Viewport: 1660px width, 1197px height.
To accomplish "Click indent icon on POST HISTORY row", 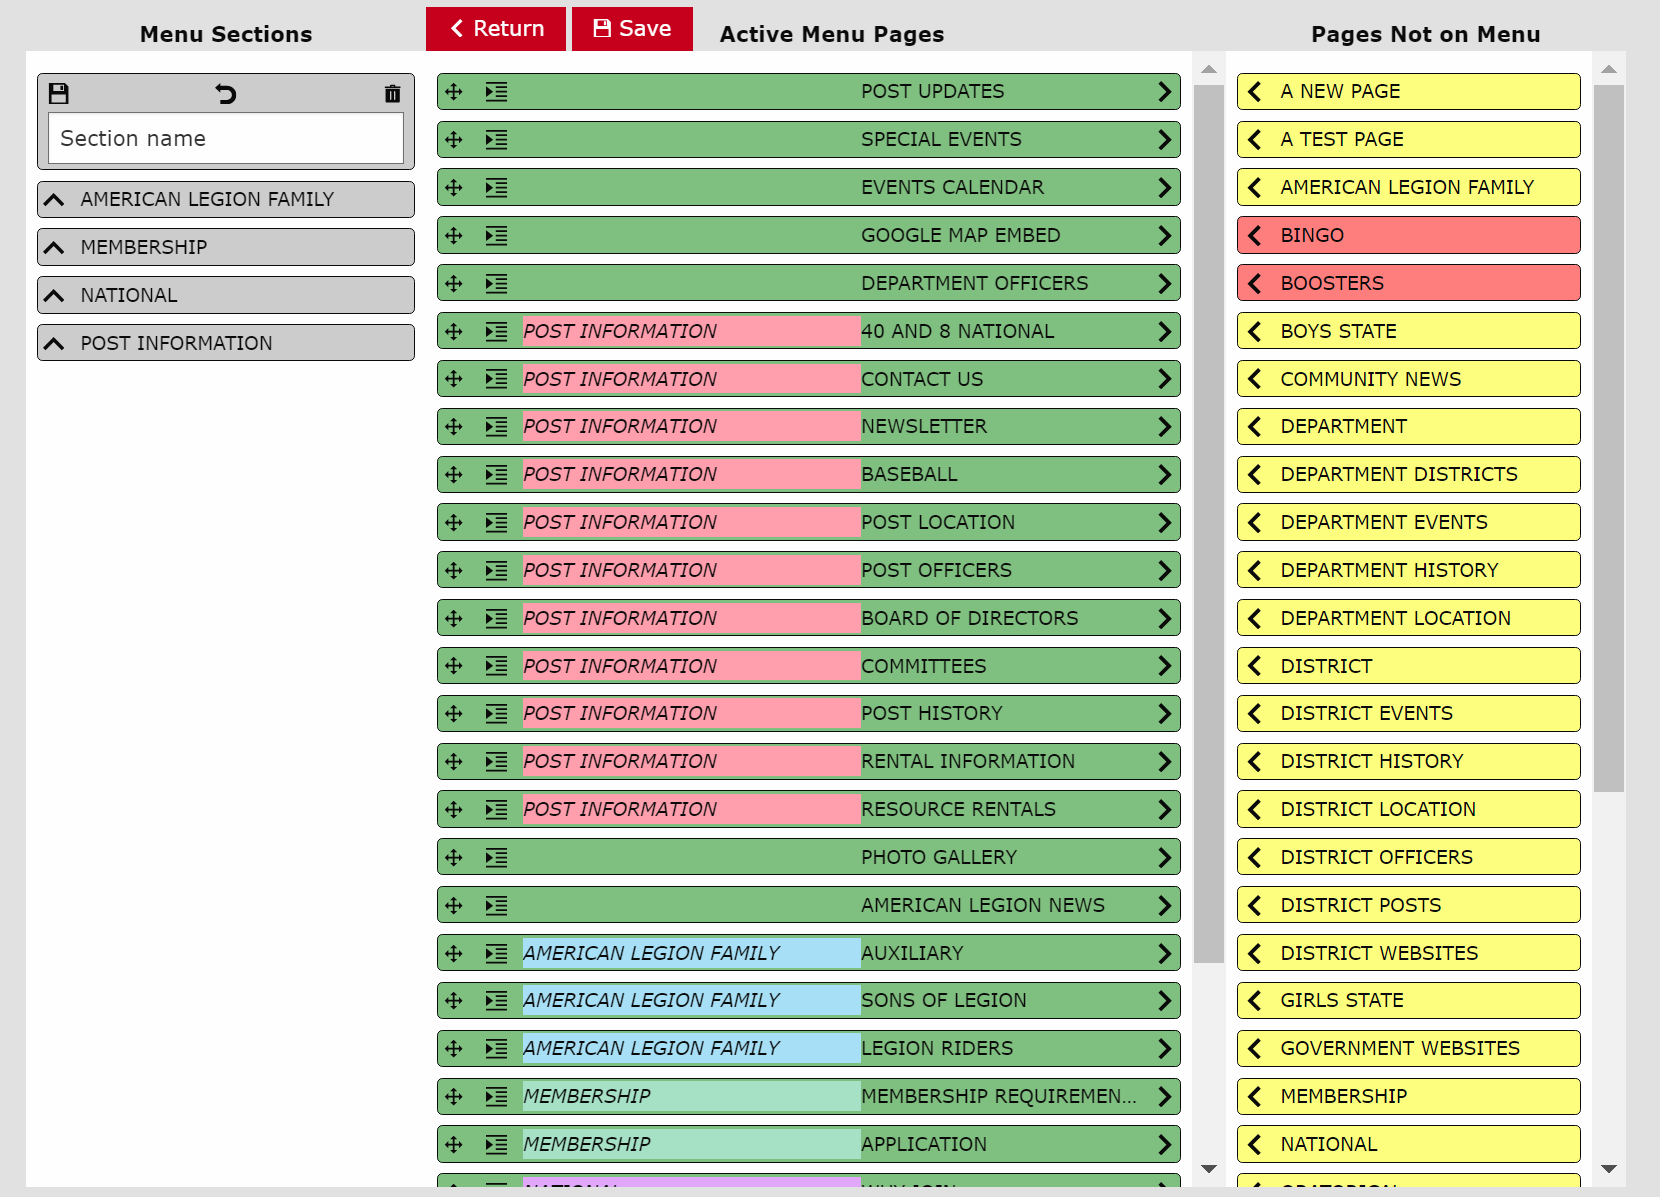I will point(497,714).
